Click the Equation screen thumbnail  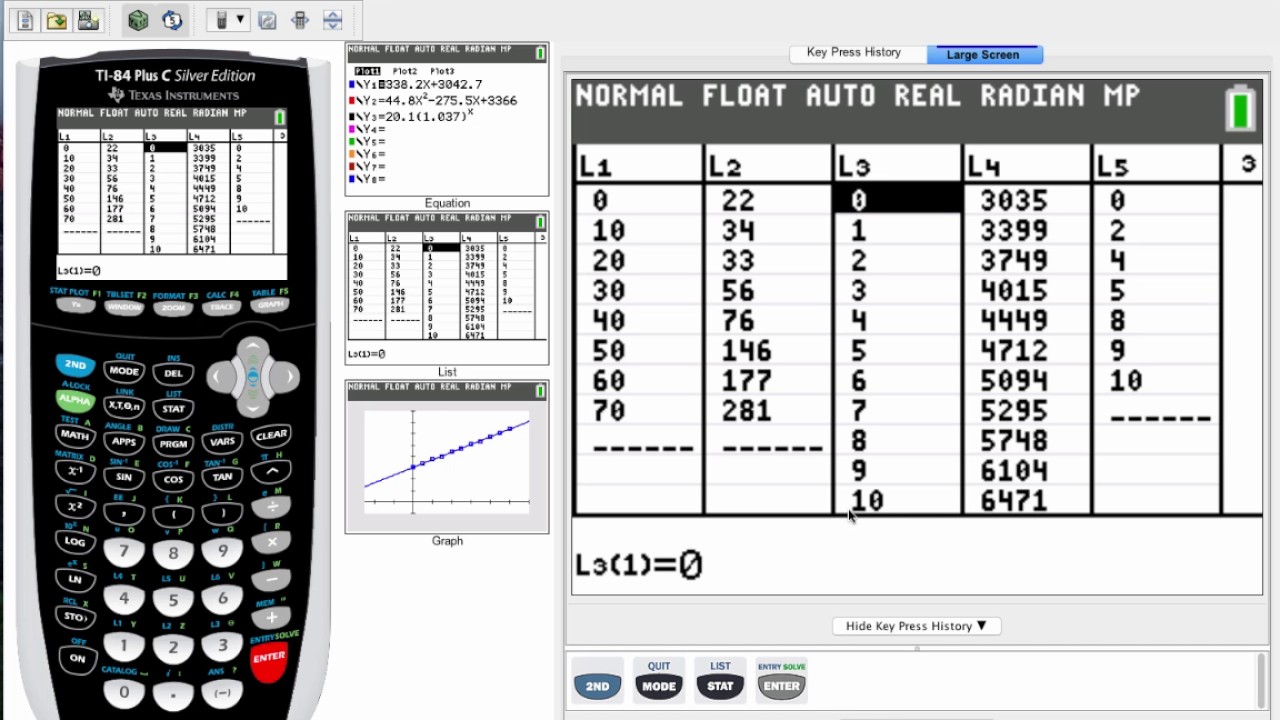(x=447, y=120)
